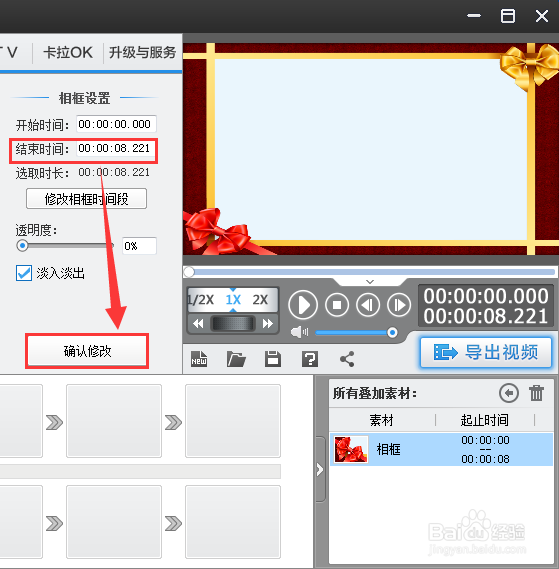Collapse the preview panel chevron
The image size is (559, 569).
click(x=370, y=282)
